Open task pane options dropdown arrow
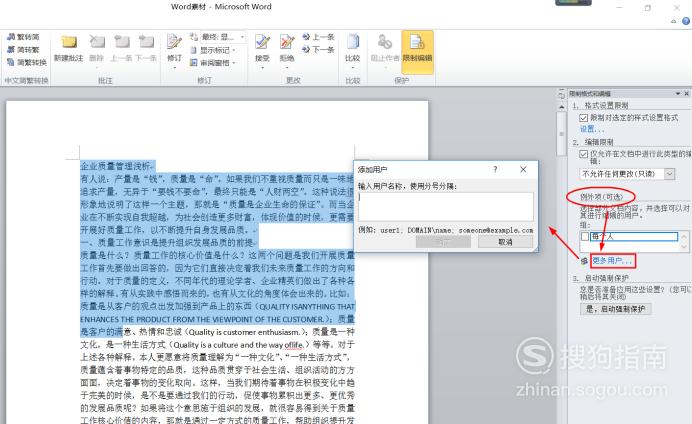 678,94
